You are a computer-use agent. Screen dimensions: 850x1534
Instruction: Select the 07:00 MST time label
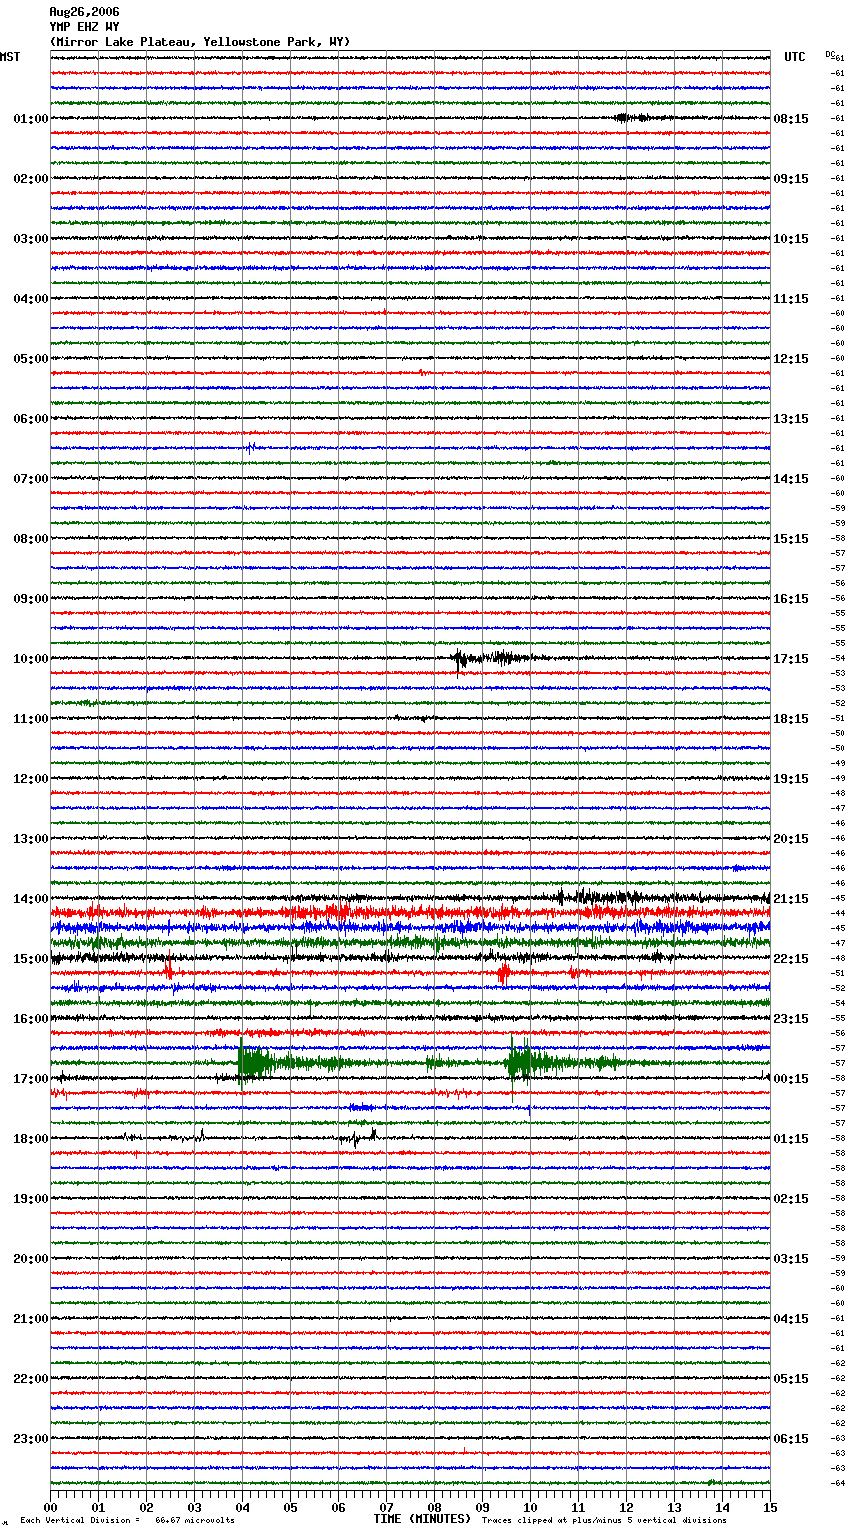31,479
